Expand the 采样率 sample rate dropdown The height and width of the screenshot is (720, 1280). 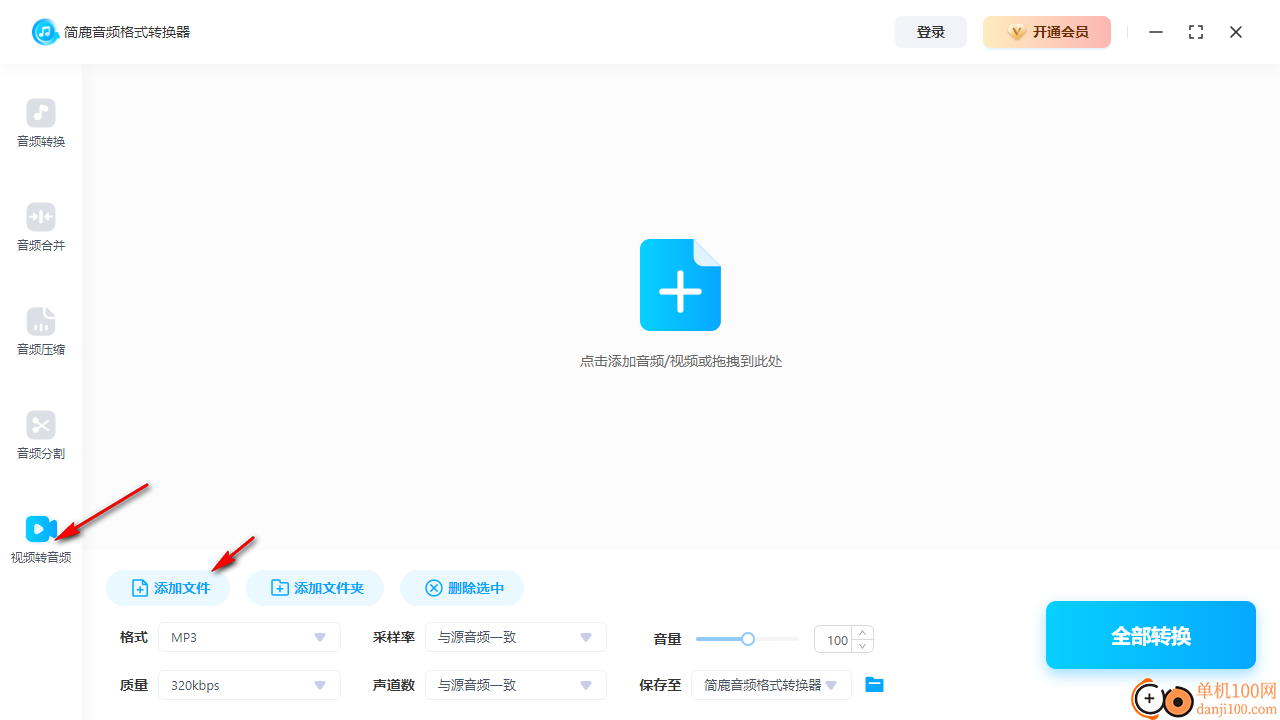pyautogui.click(x=516, y=637)
